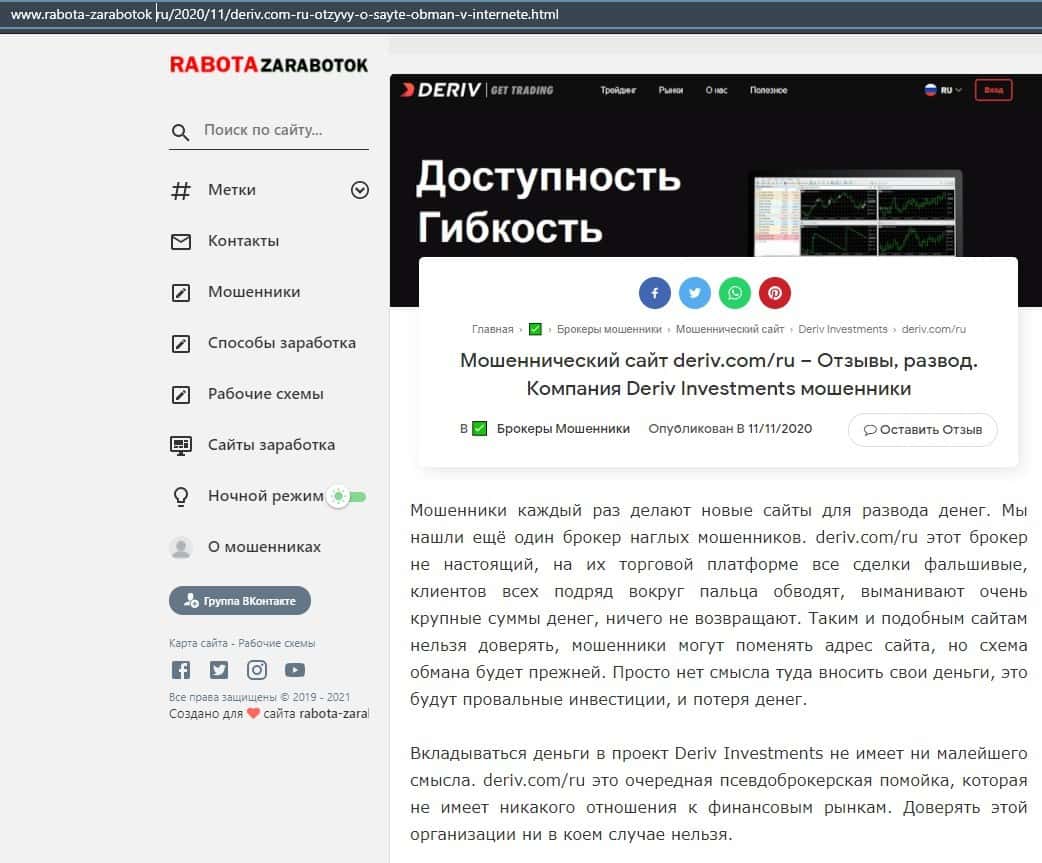The width and height of the screenshot is (1042, 863).
Task: Open the Карта сайта footer link
Action: pos(198,643)
